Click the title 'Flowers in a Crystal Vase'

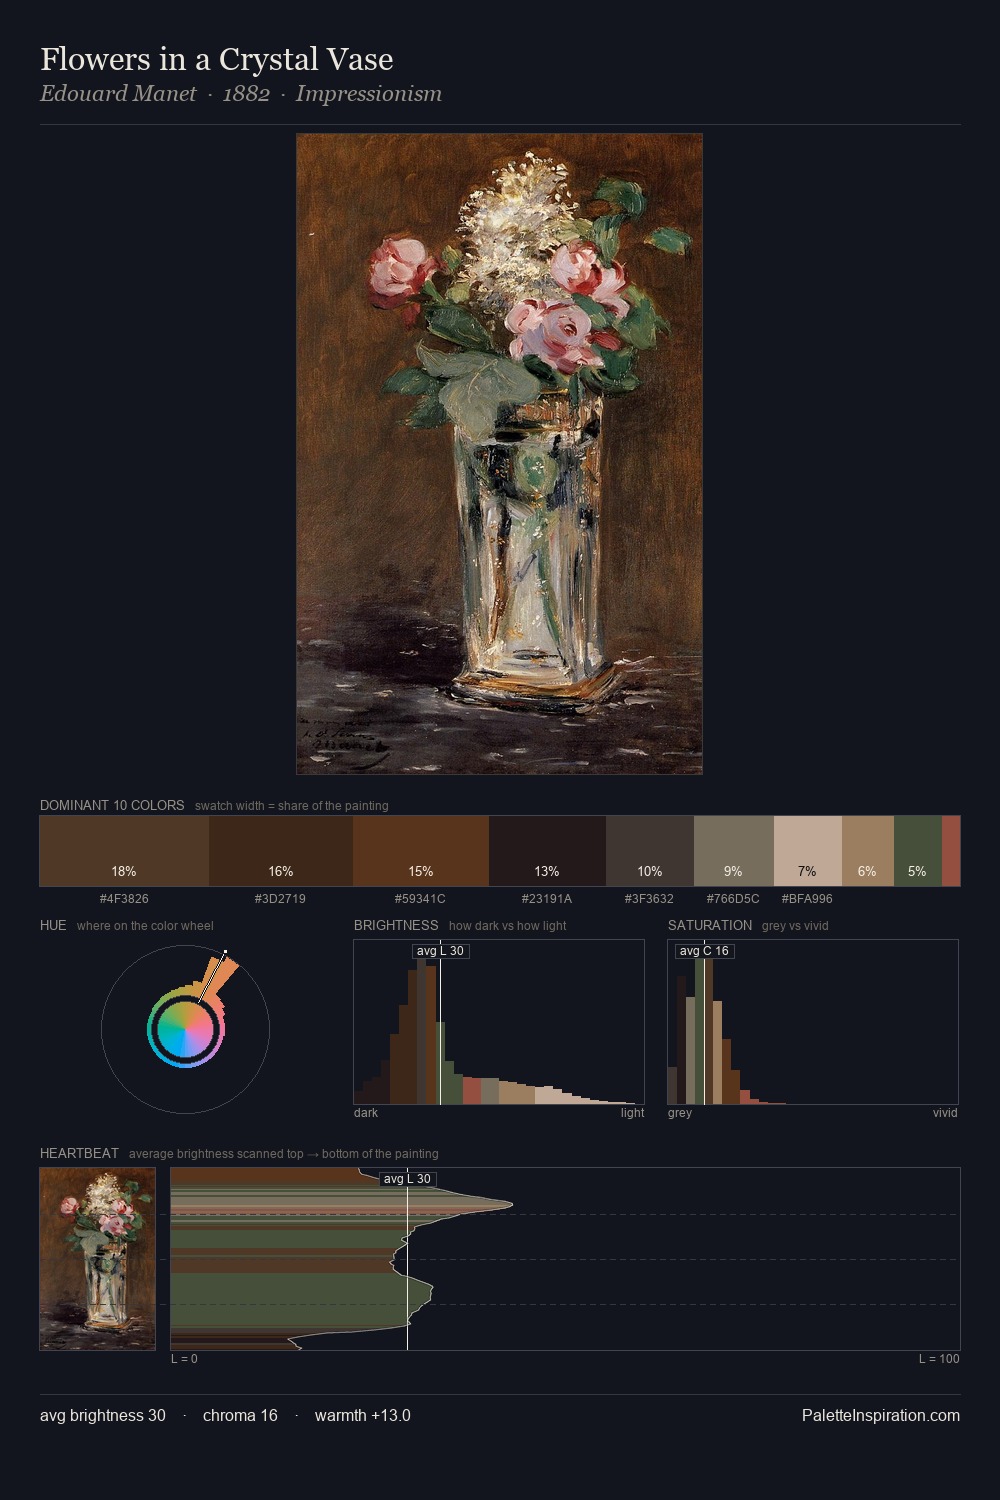click(x=217, y=59)
